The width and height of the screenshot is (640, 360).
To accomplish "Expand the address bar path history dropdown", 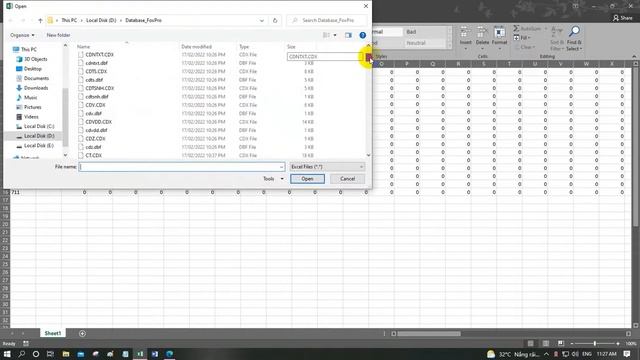I will pyautogui.click(x=262, y=20).
